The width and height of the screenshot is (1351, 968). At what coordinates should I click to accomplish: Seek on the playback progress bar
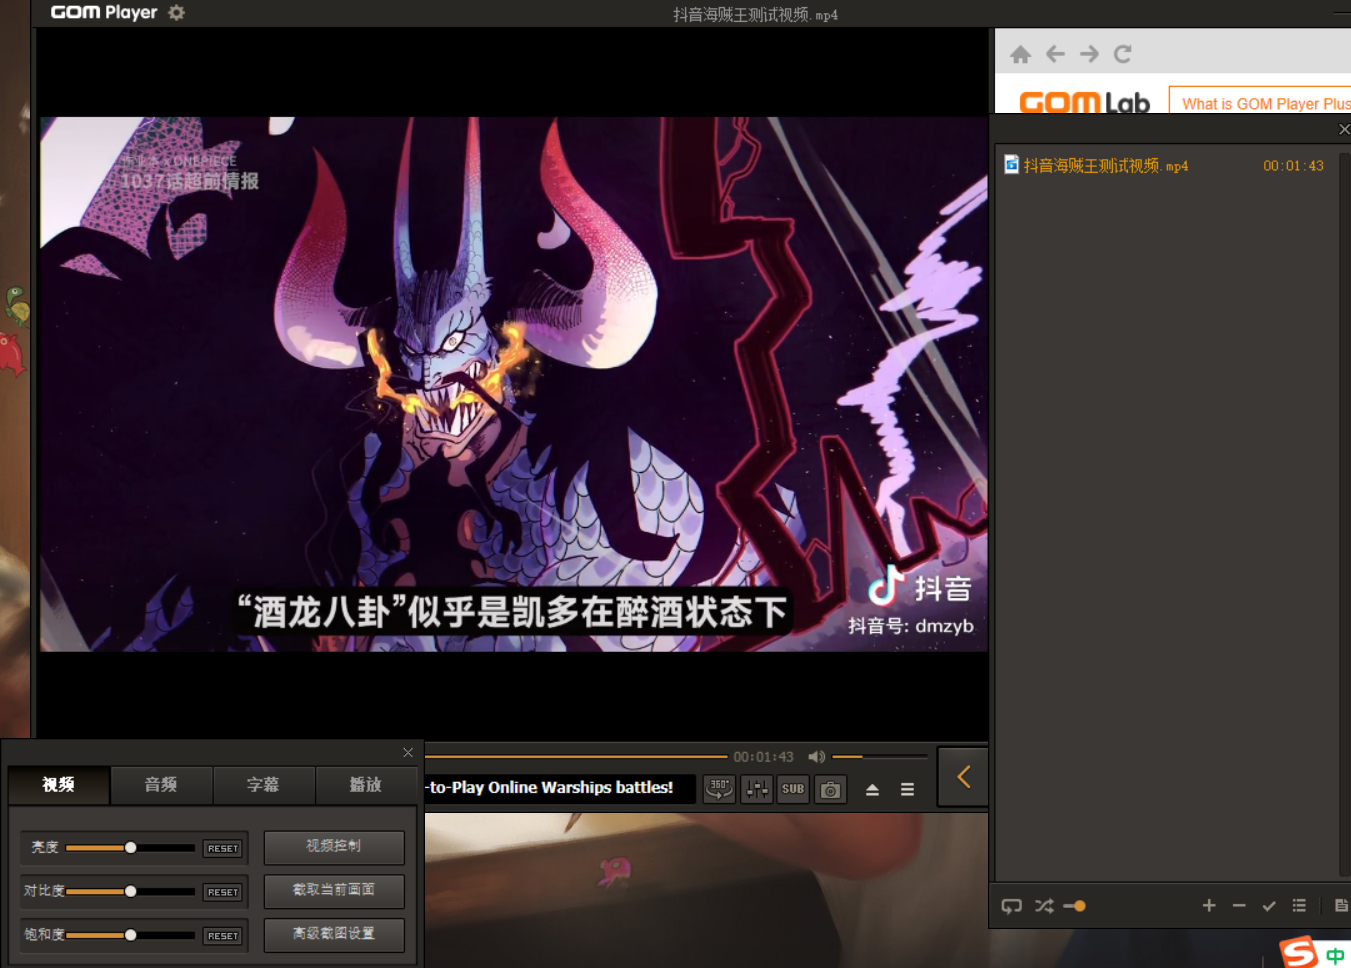tap(576, 757)
